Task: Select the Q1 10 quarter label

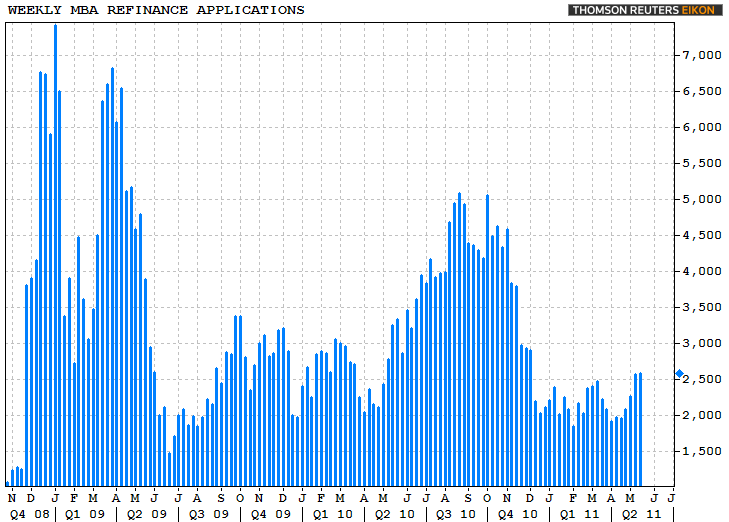Action: (x=332, y=514)
